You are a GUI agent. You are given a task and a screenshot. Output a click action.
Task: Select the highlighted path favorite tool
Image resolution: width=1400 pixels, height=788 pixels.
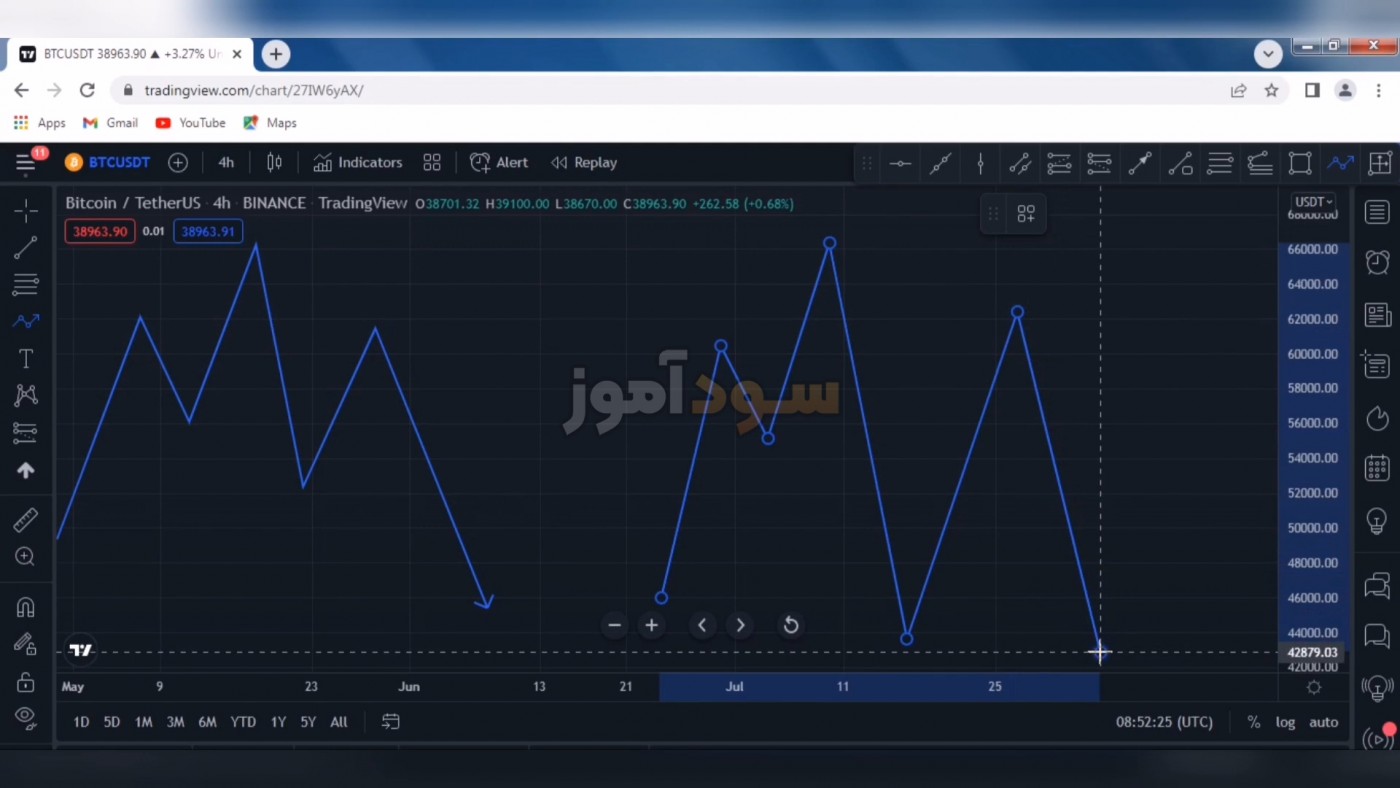coord(1340,163)
